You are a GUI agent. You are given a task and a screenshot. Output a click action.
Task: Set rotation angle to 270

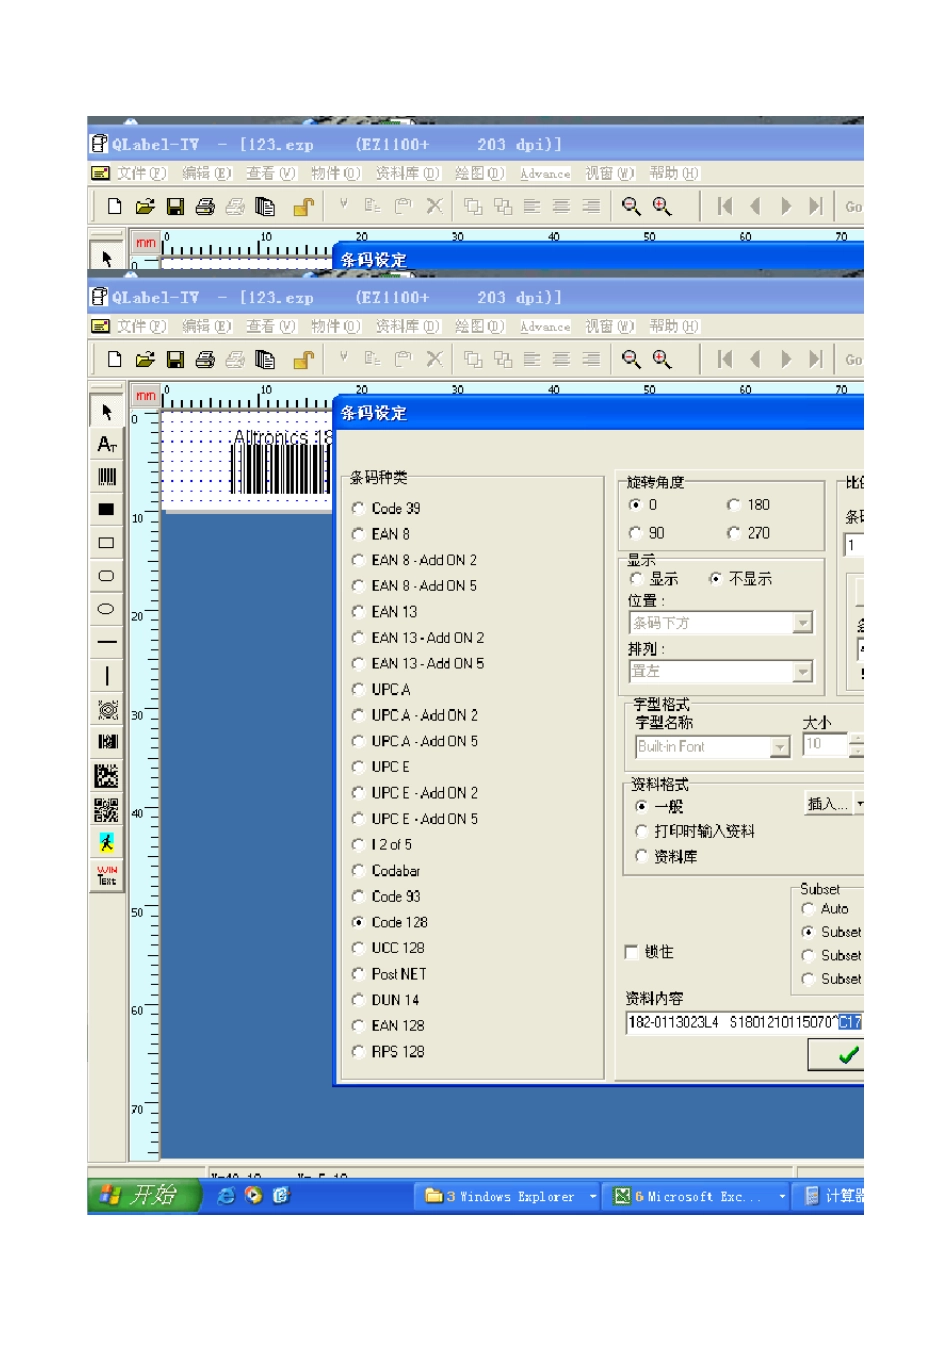[734, 533]
